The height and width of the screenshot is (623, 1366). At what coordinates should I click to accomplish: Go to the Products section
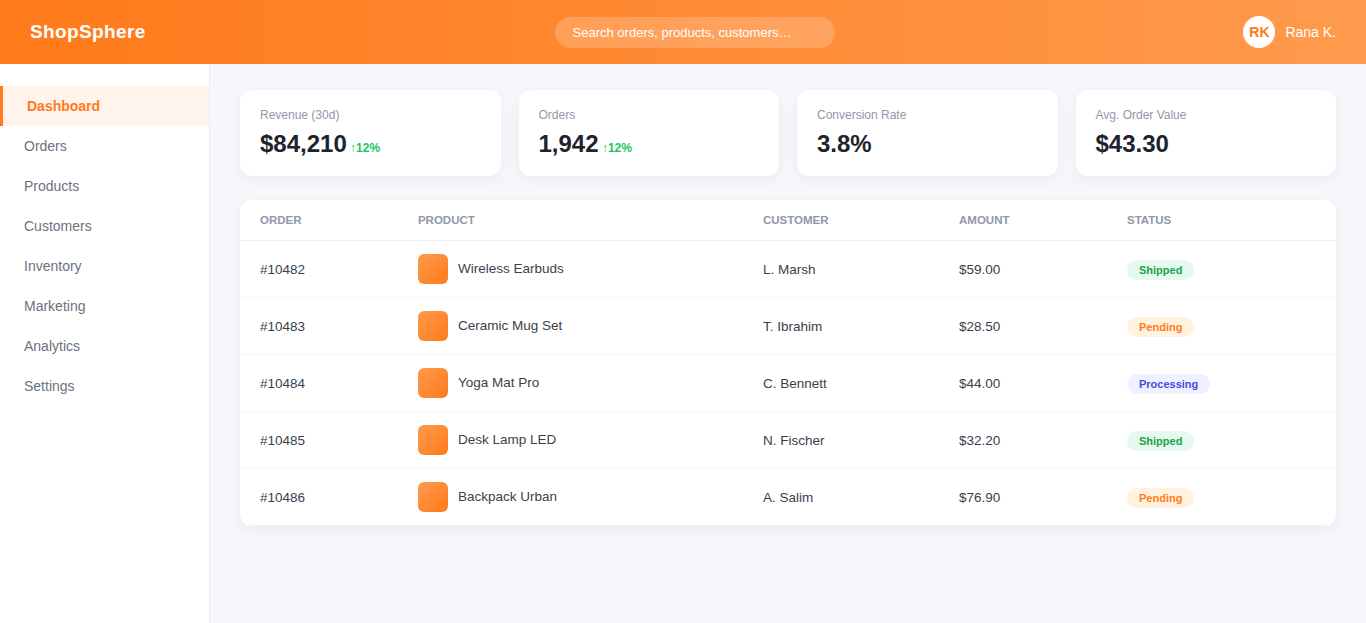pyautogui.click(x=104, y=186)
